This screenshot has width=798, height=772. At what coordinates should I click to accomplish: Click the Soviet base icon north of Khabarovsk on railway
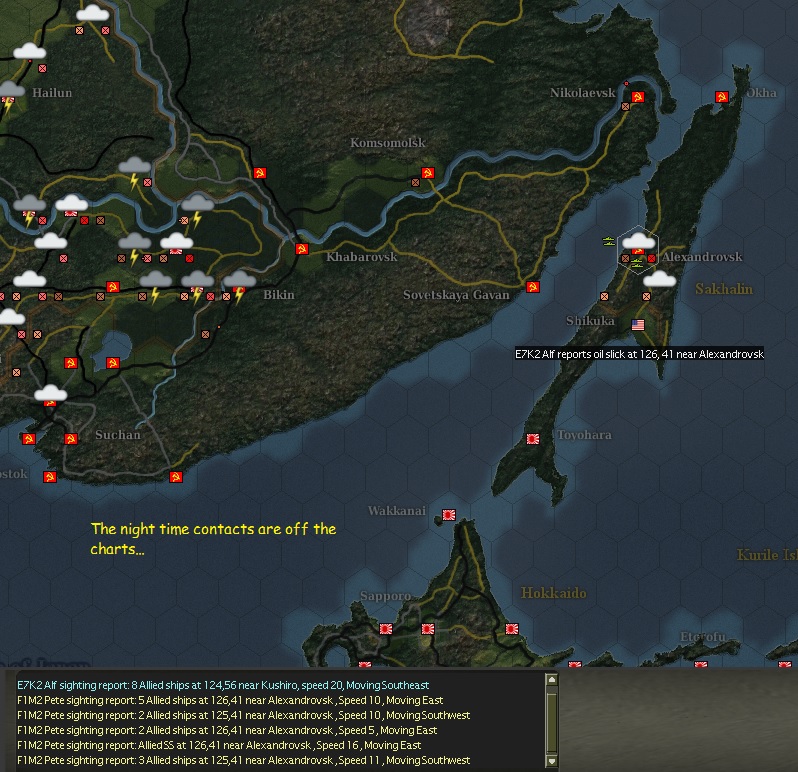point(260,173)
